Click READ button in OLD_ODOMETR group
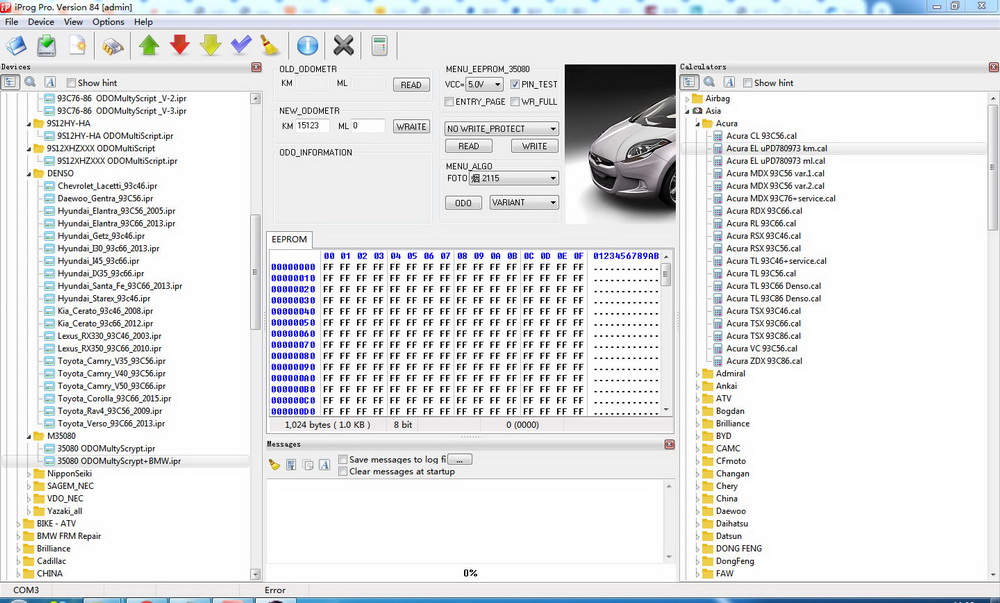Screen dimensions: 1000x603 [411, 85]
